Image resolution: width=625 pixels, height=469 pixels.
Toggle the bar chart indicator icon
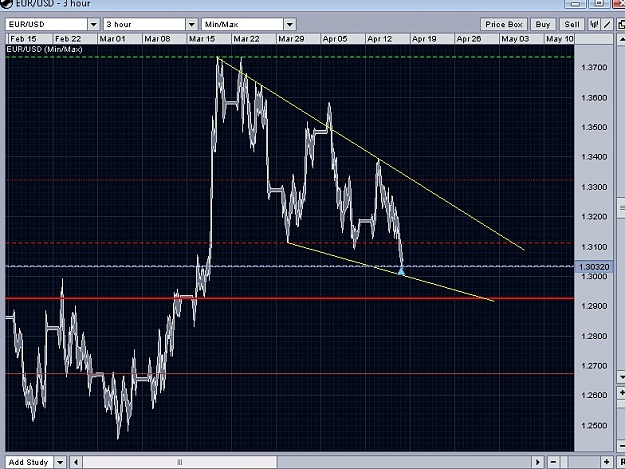click(x=594, y=24)
